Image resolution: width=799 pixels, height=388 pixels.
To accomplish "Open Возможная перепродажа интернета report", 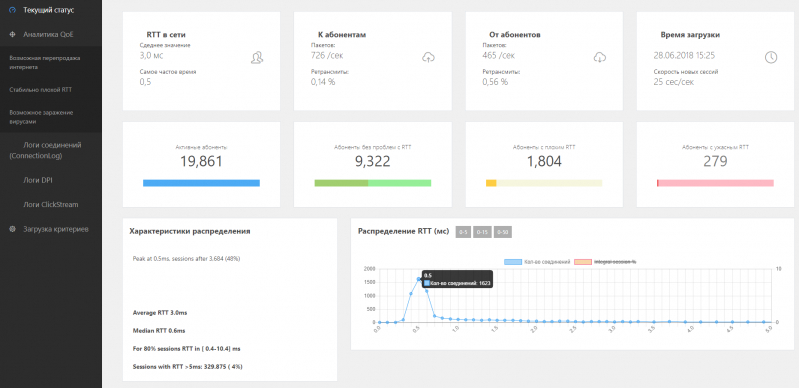I will (45, 62).
